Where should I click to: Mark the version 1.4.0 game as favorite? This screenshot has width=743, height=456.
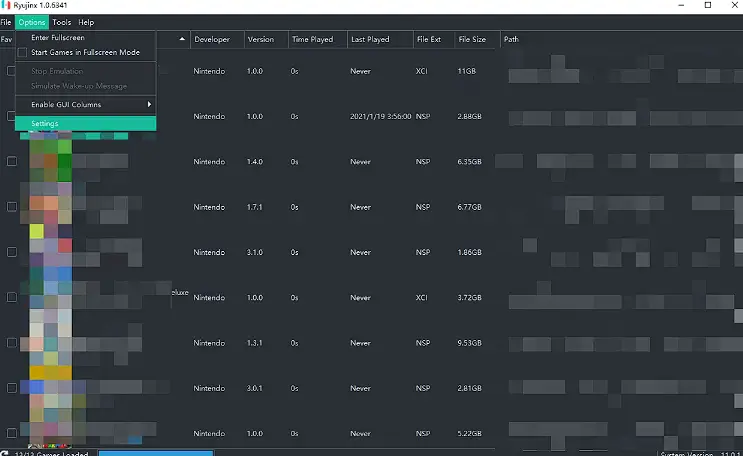tap(12, 162)
